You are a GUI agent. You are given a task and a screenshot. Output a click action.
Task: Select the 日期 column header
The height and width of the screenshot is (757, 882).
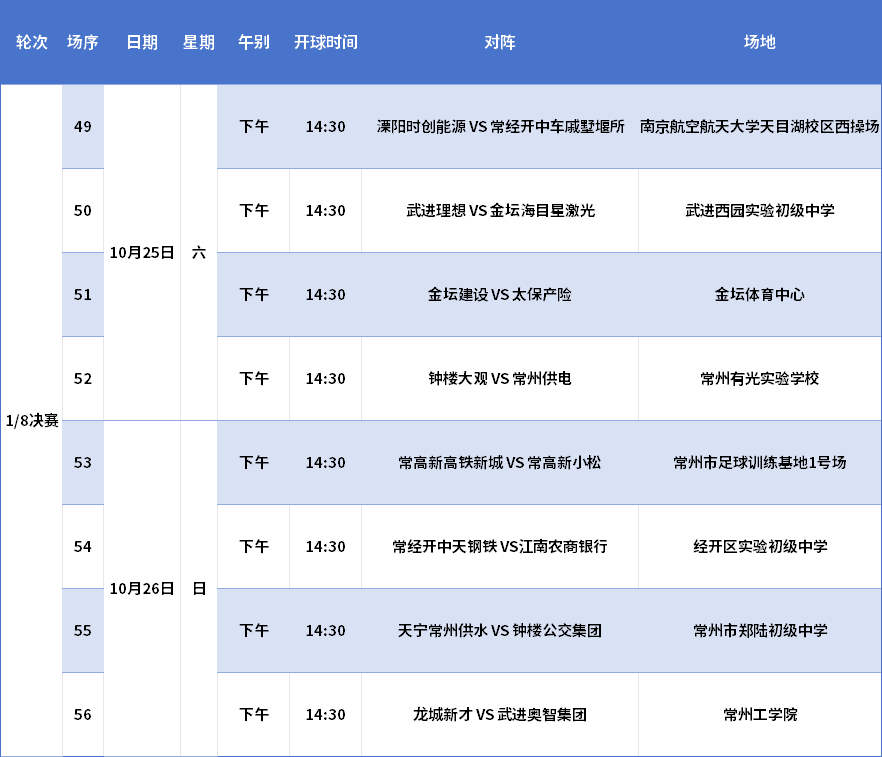pos(143,43)
